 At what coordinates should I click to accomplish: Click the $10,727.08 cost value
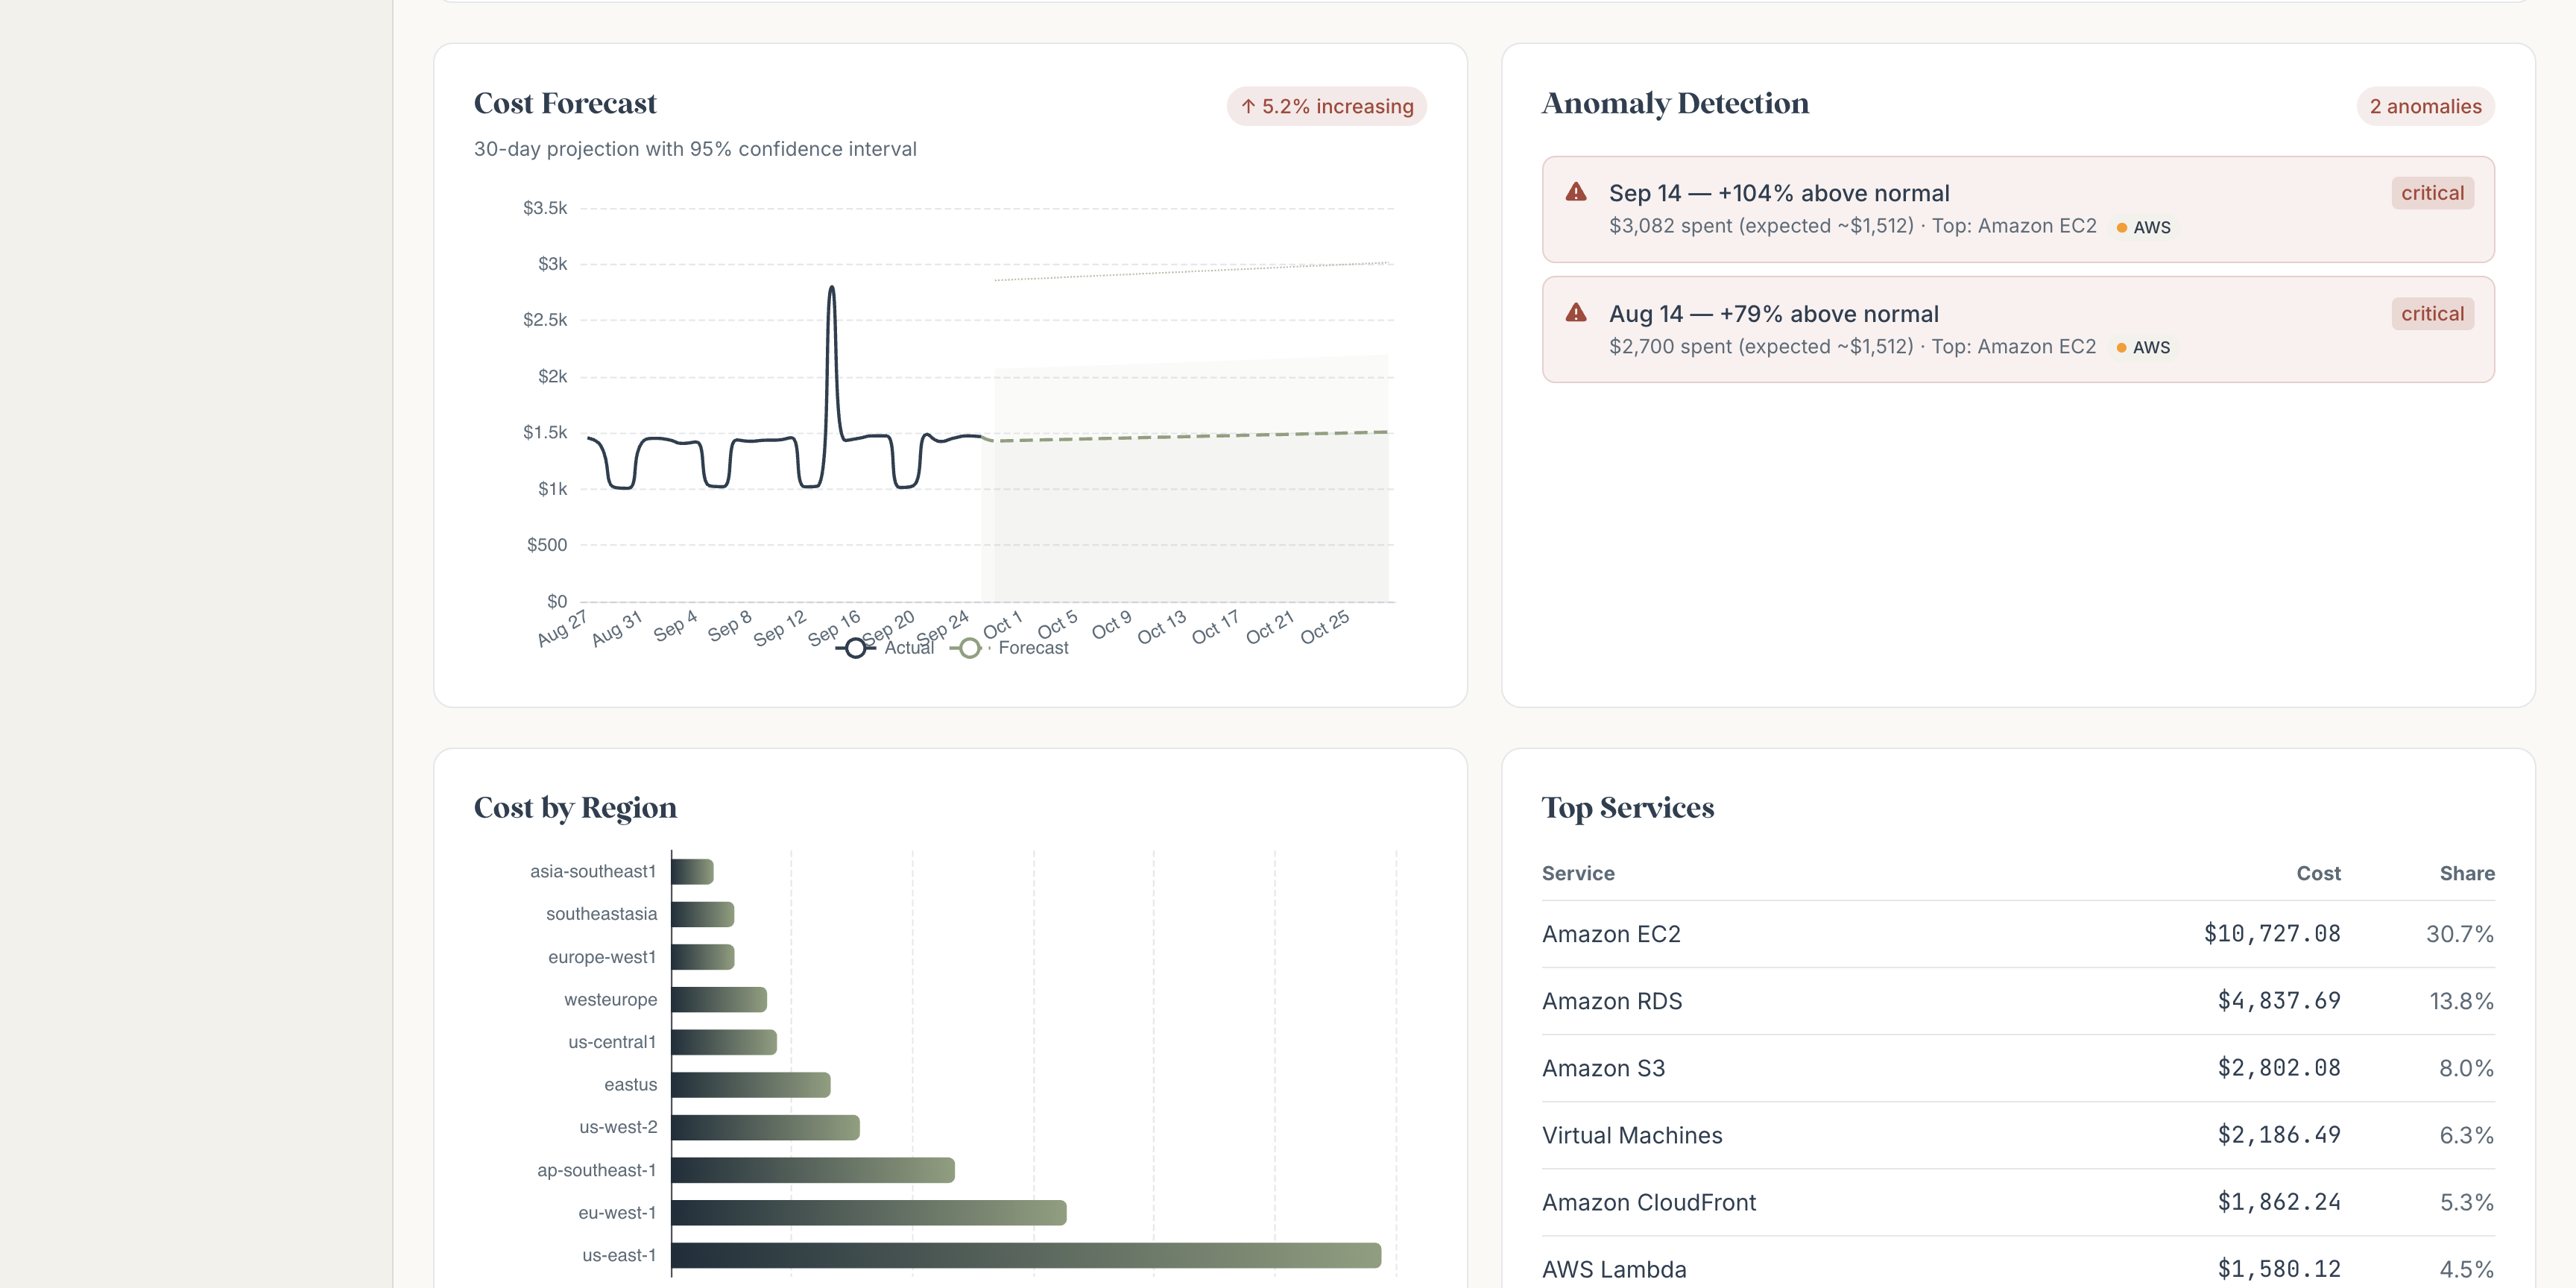coord(2272,934)
